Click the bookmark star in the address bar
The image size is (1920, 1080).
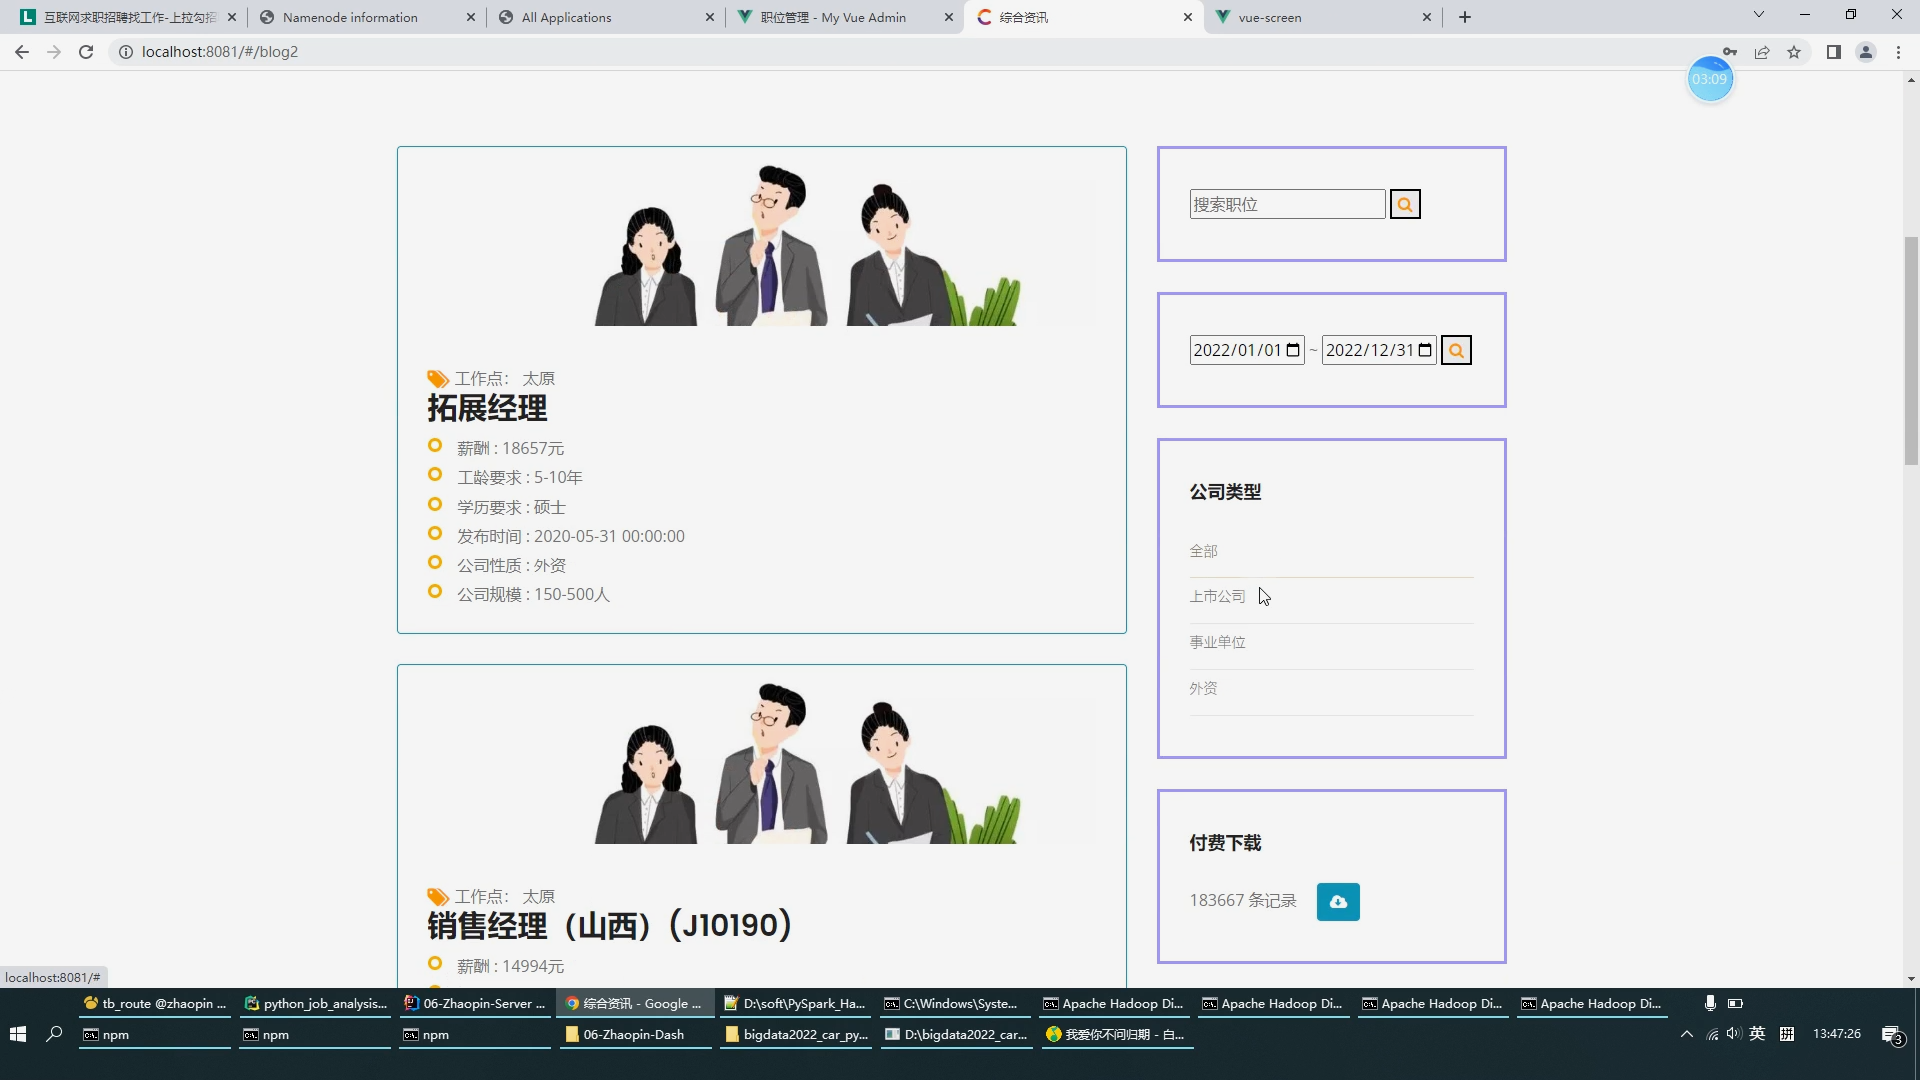pyautogui.click(x=1794, y=52)
